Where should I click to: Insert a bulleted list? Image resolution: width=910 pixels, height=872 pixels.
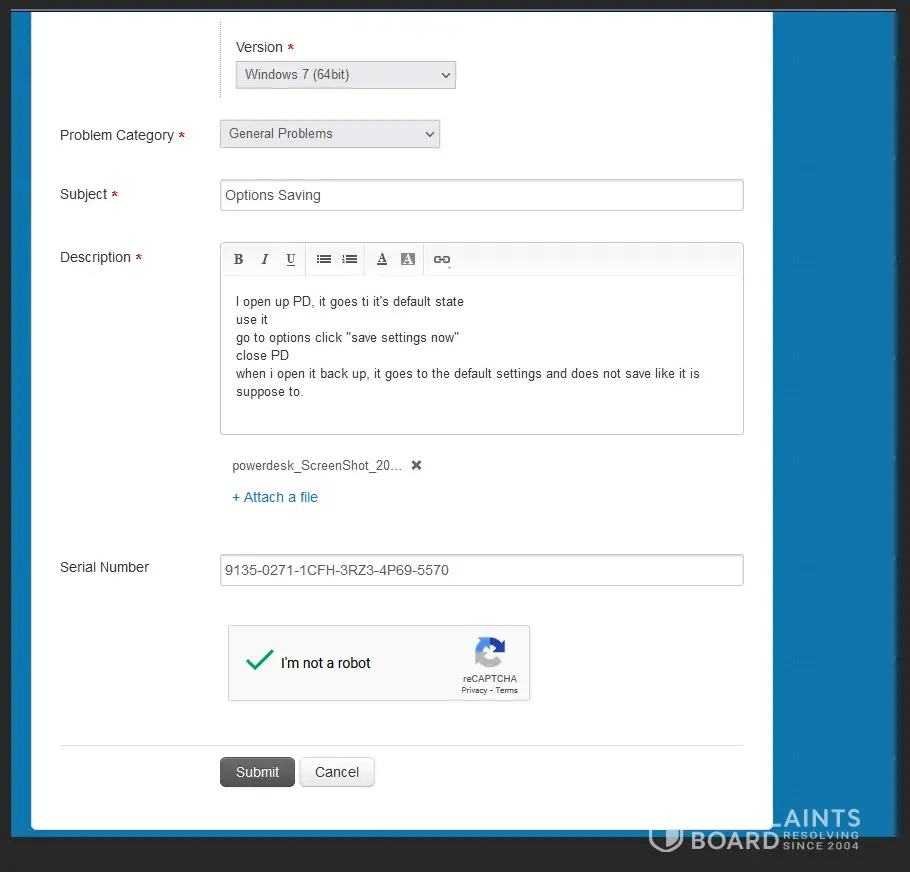click(323, 259)
